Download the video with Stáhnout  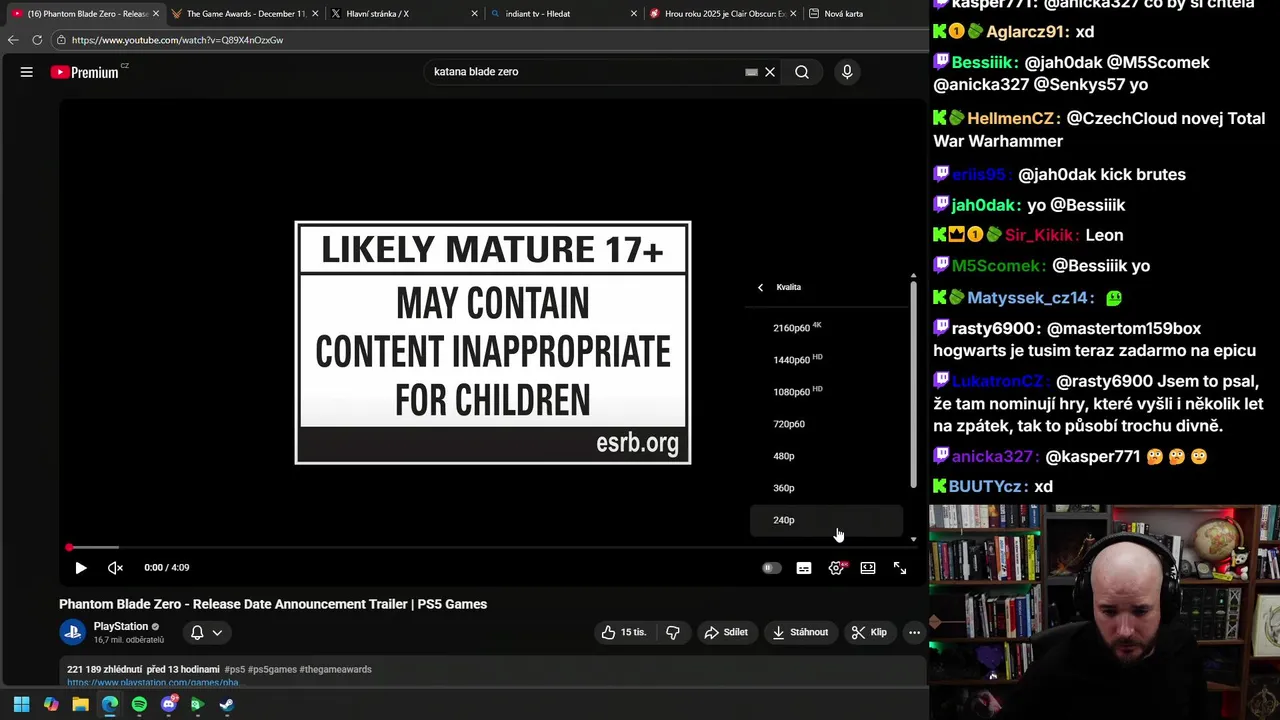click(x=800, y=632)
